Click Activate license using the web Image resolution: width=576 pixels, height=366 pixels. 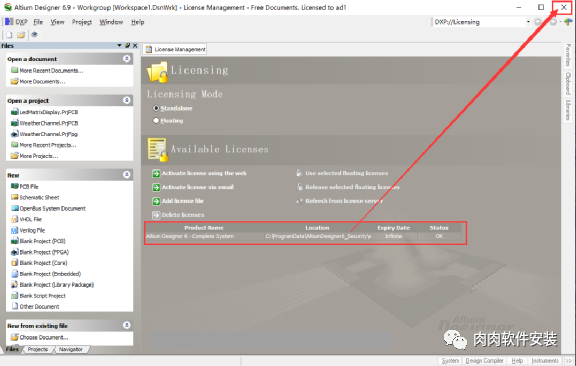tap(199, 173)
